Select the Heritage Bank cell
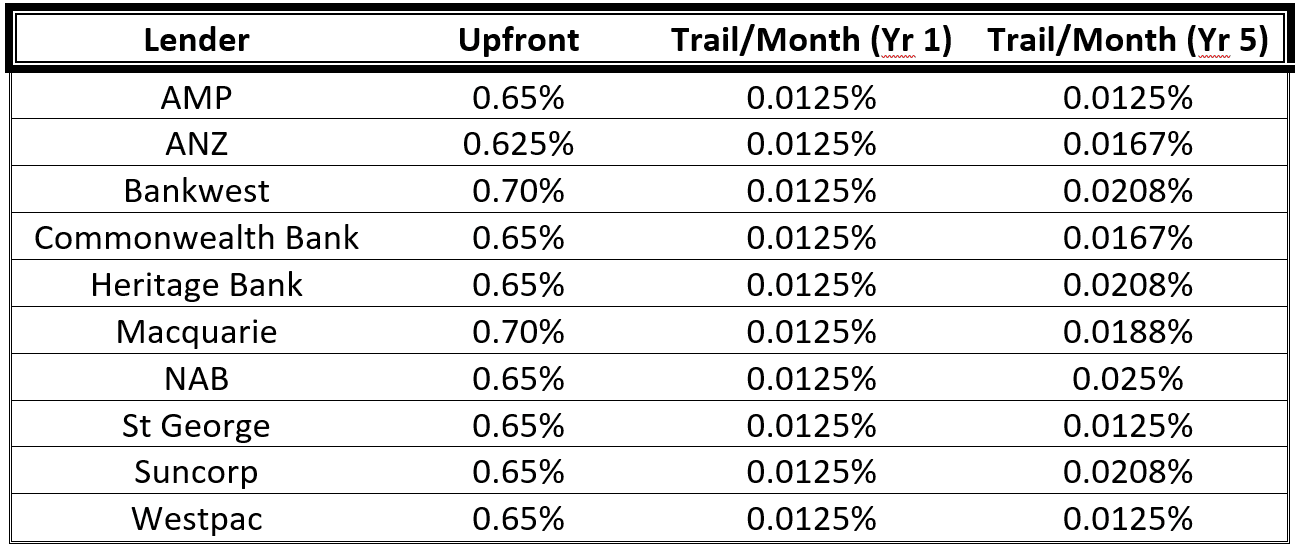Screen dimensions: 1298x546 pos(196,285)
